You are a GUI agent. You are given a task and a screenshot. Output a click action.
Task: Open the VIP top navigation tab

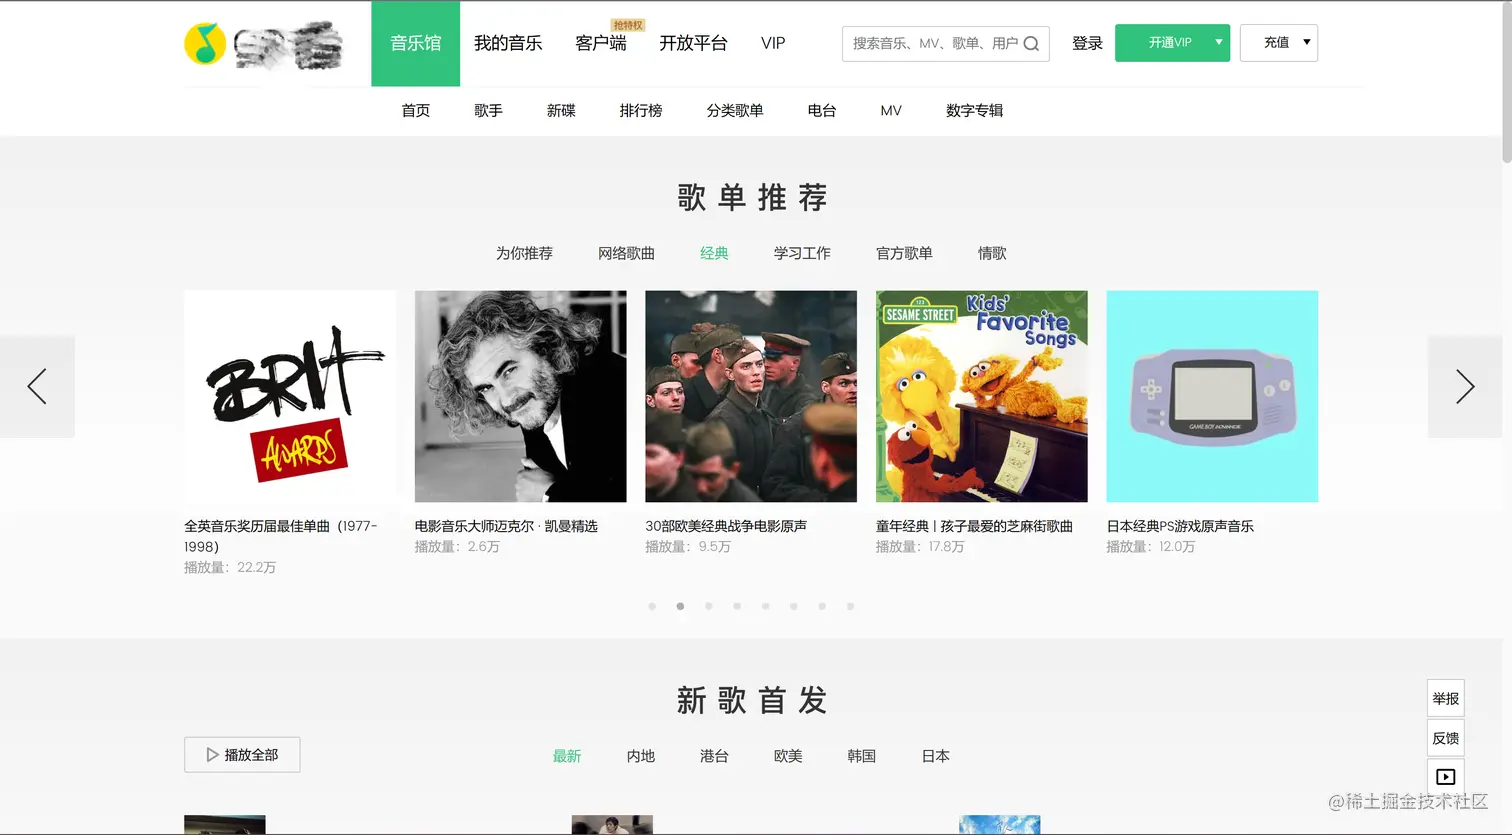coord(773,43)
